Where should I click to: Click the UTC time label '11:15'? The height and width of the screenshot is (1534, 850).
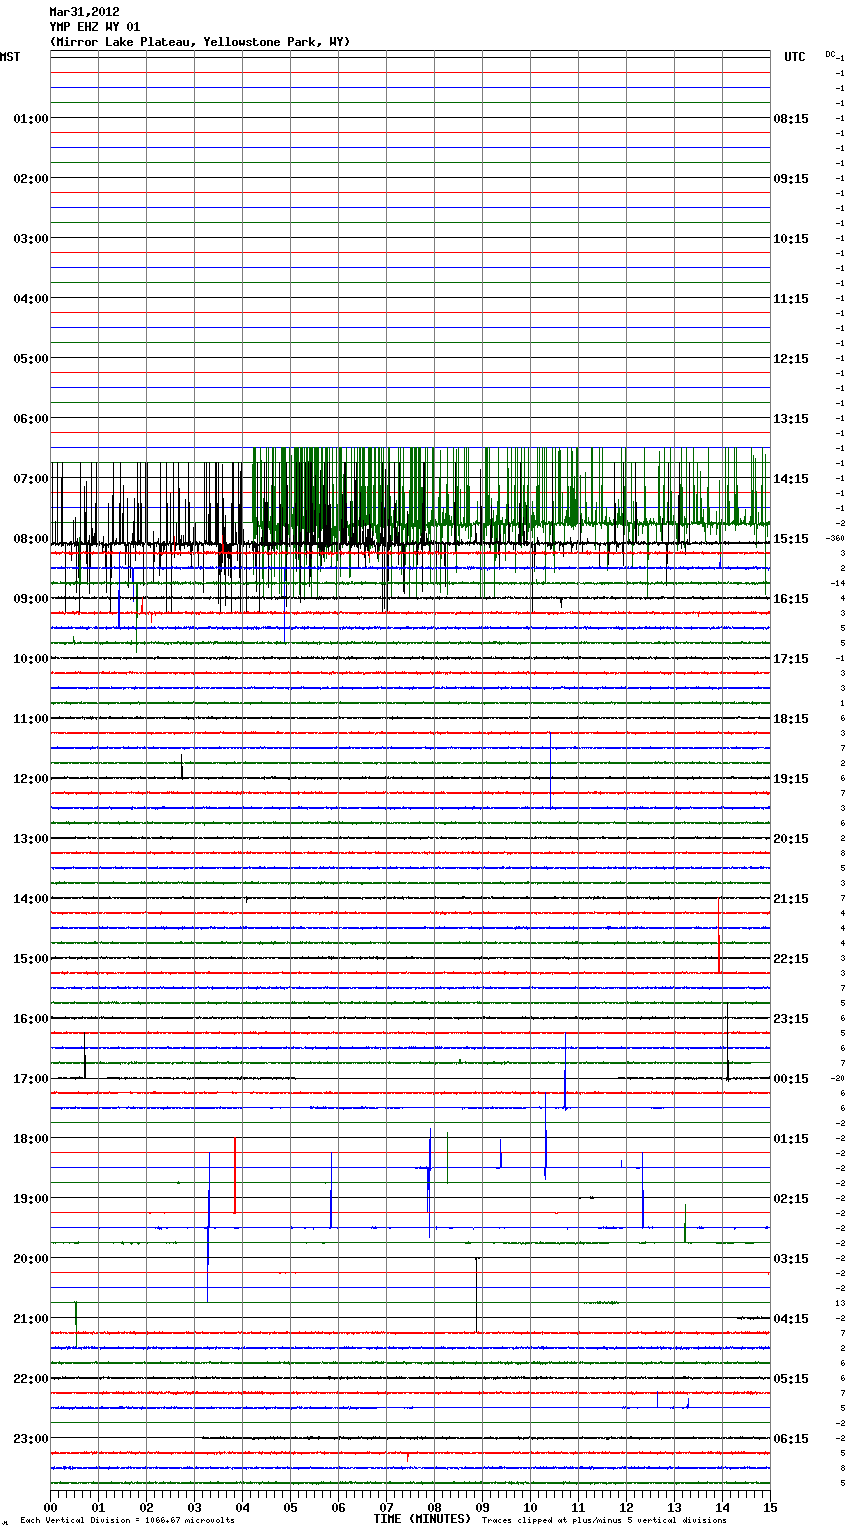click(791, 299)
